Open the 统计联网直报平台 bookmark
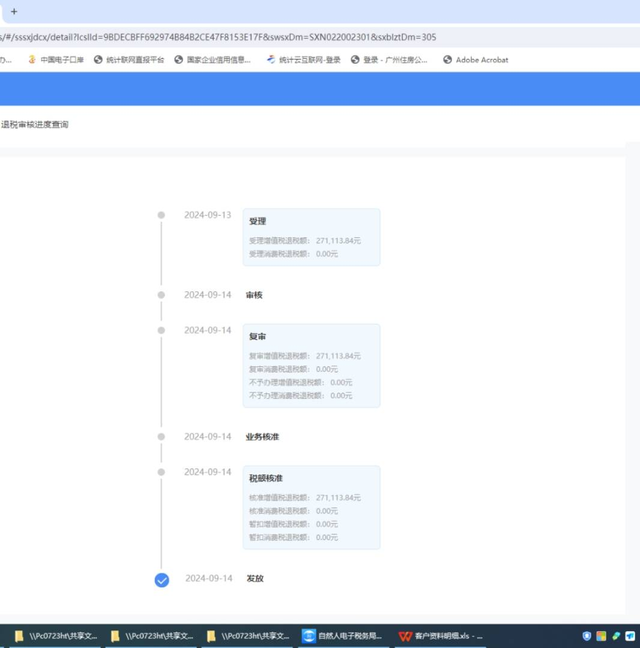 tap(129, 60)
